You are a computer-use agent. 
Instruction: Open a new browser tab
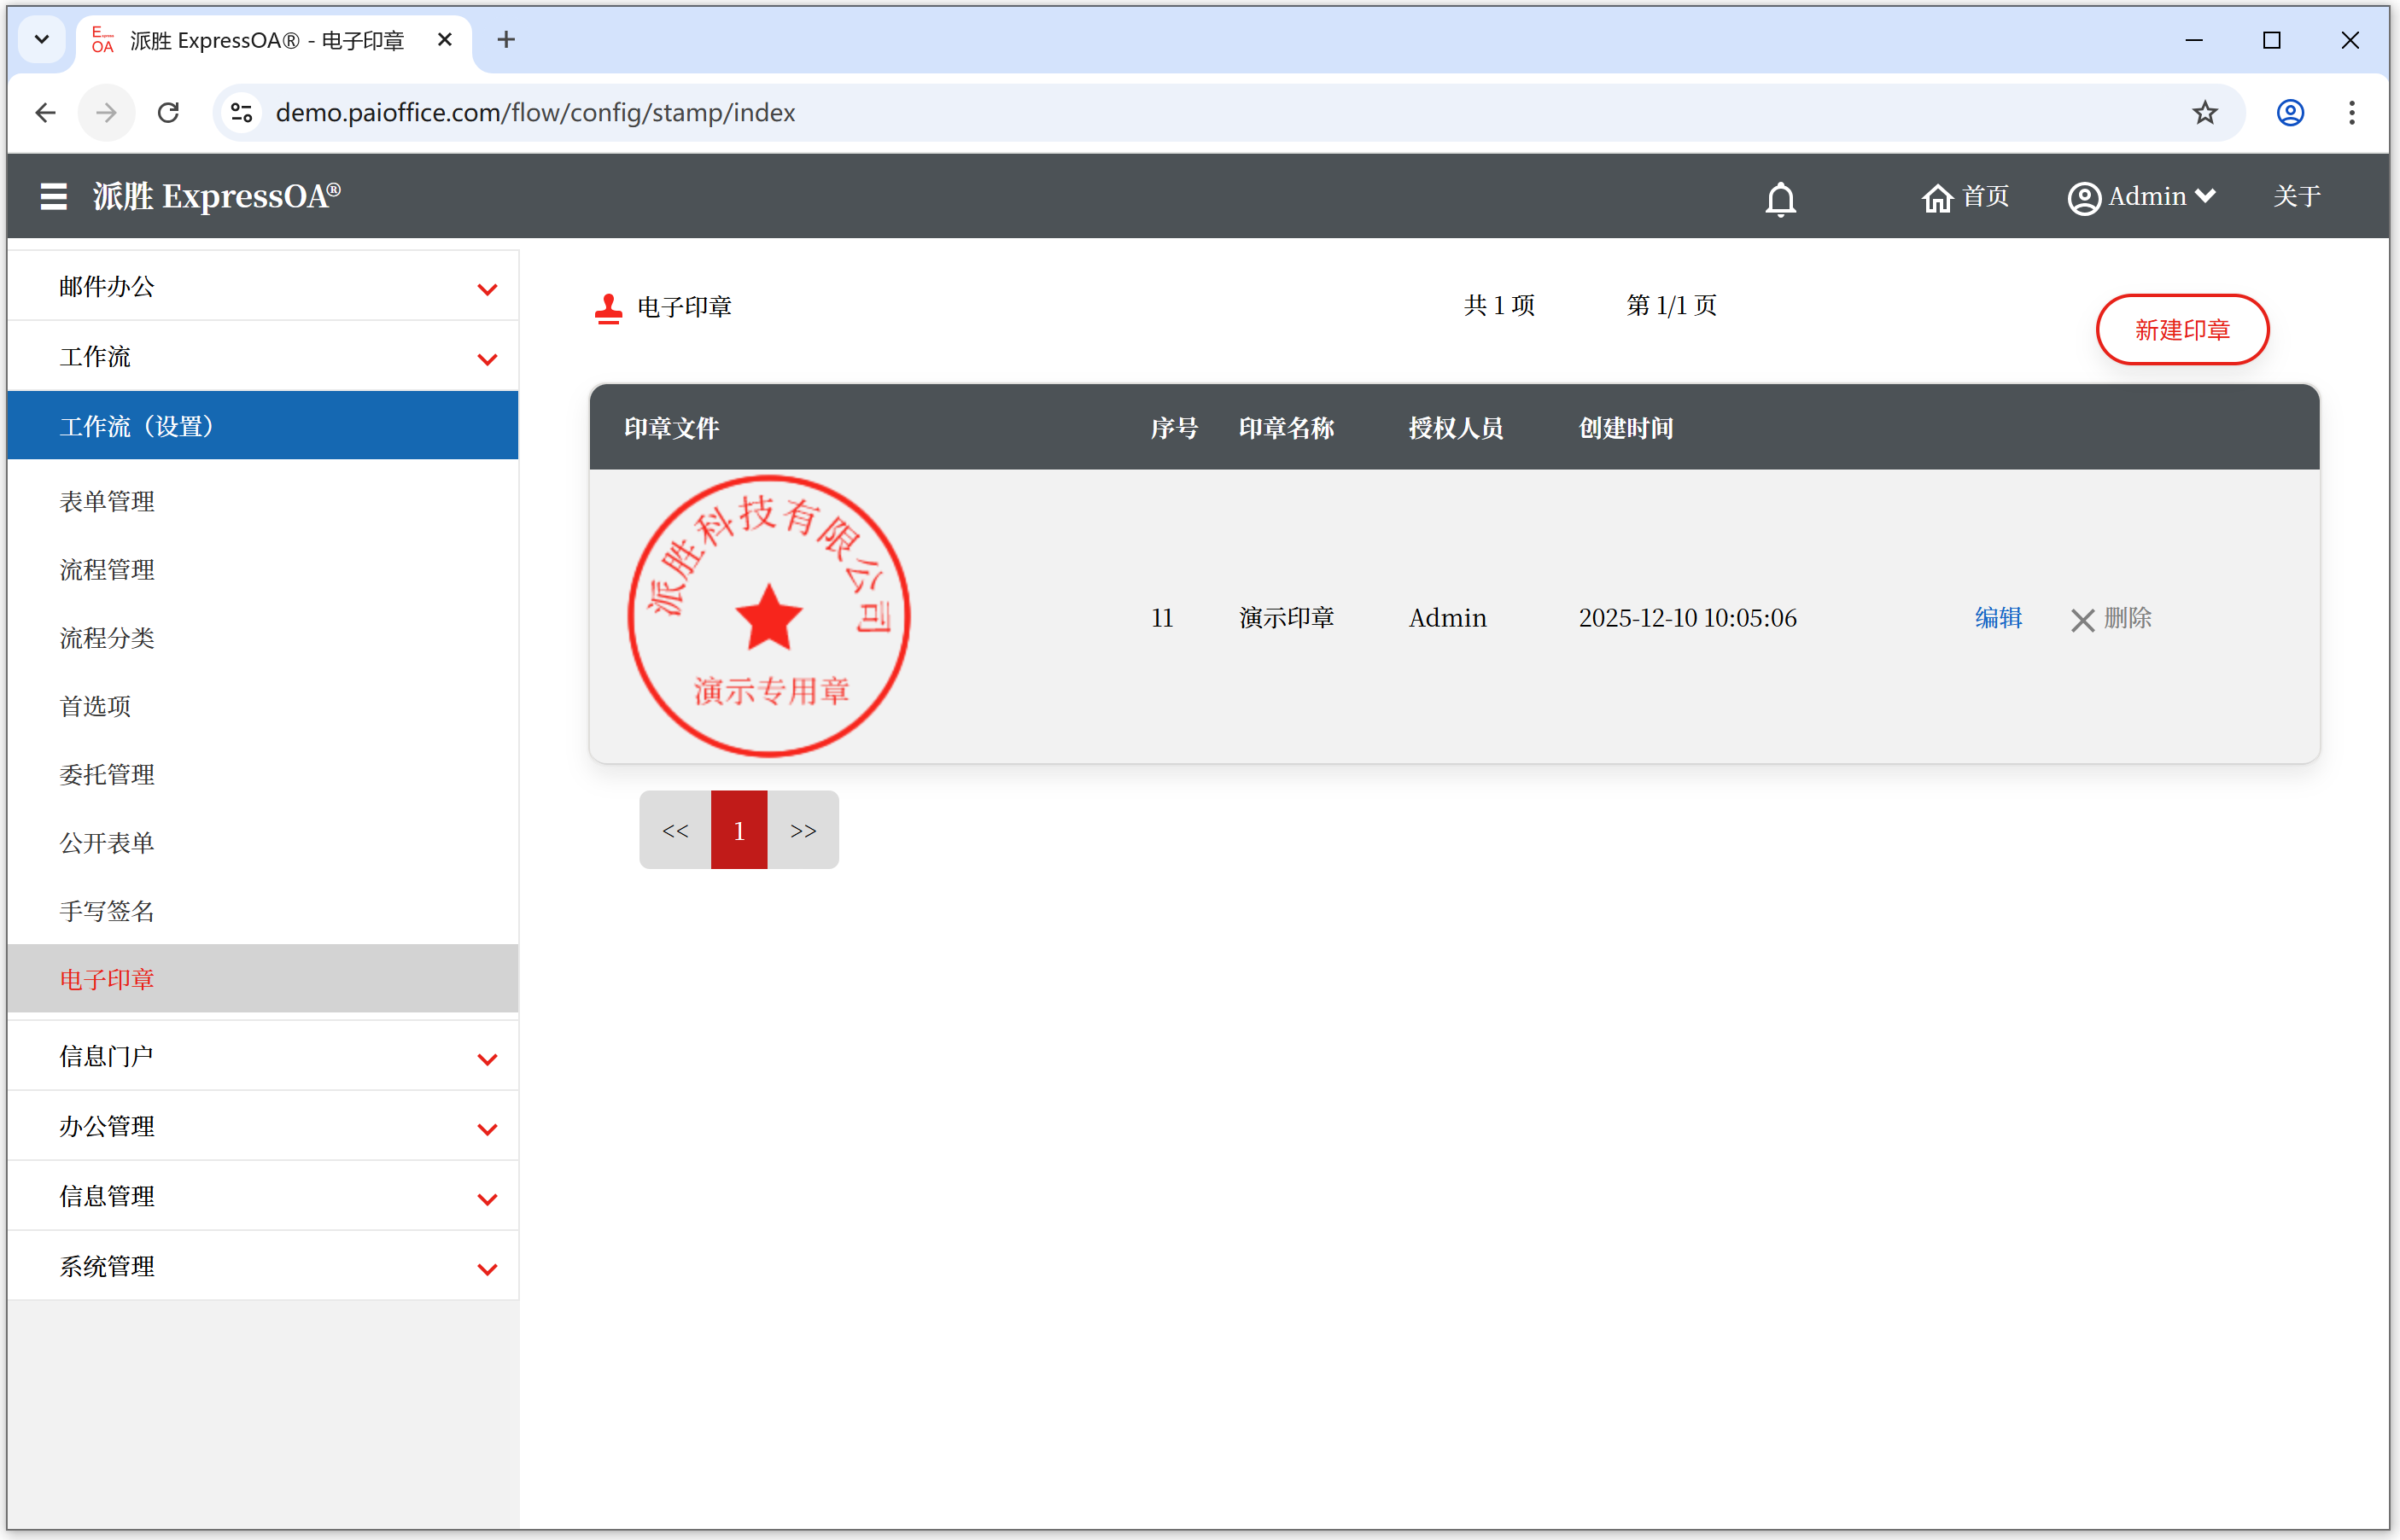coord(506,40)
